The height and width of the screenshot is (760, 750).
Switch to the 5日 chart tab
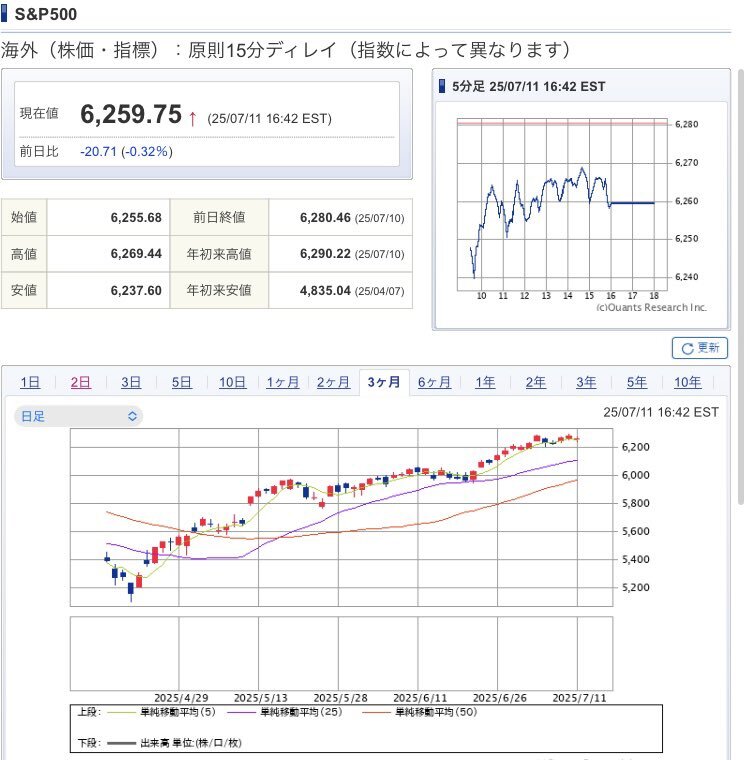click(181, 382)
